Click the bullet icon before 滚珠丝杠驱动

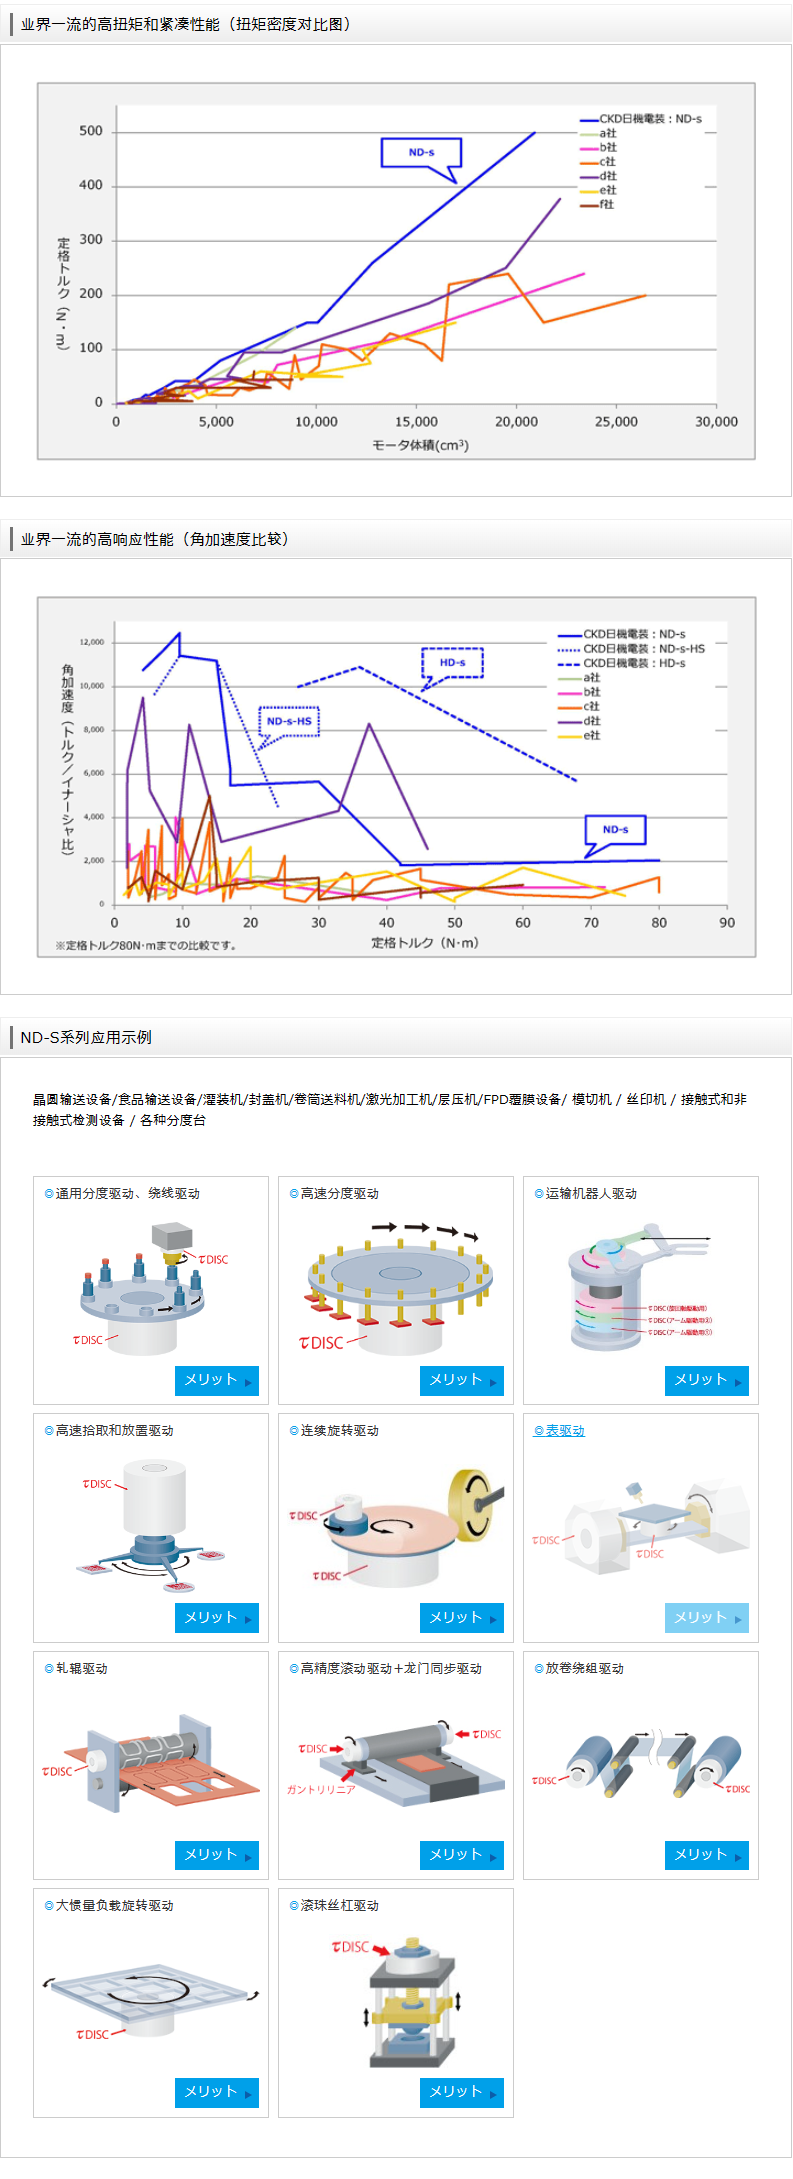294,1906
